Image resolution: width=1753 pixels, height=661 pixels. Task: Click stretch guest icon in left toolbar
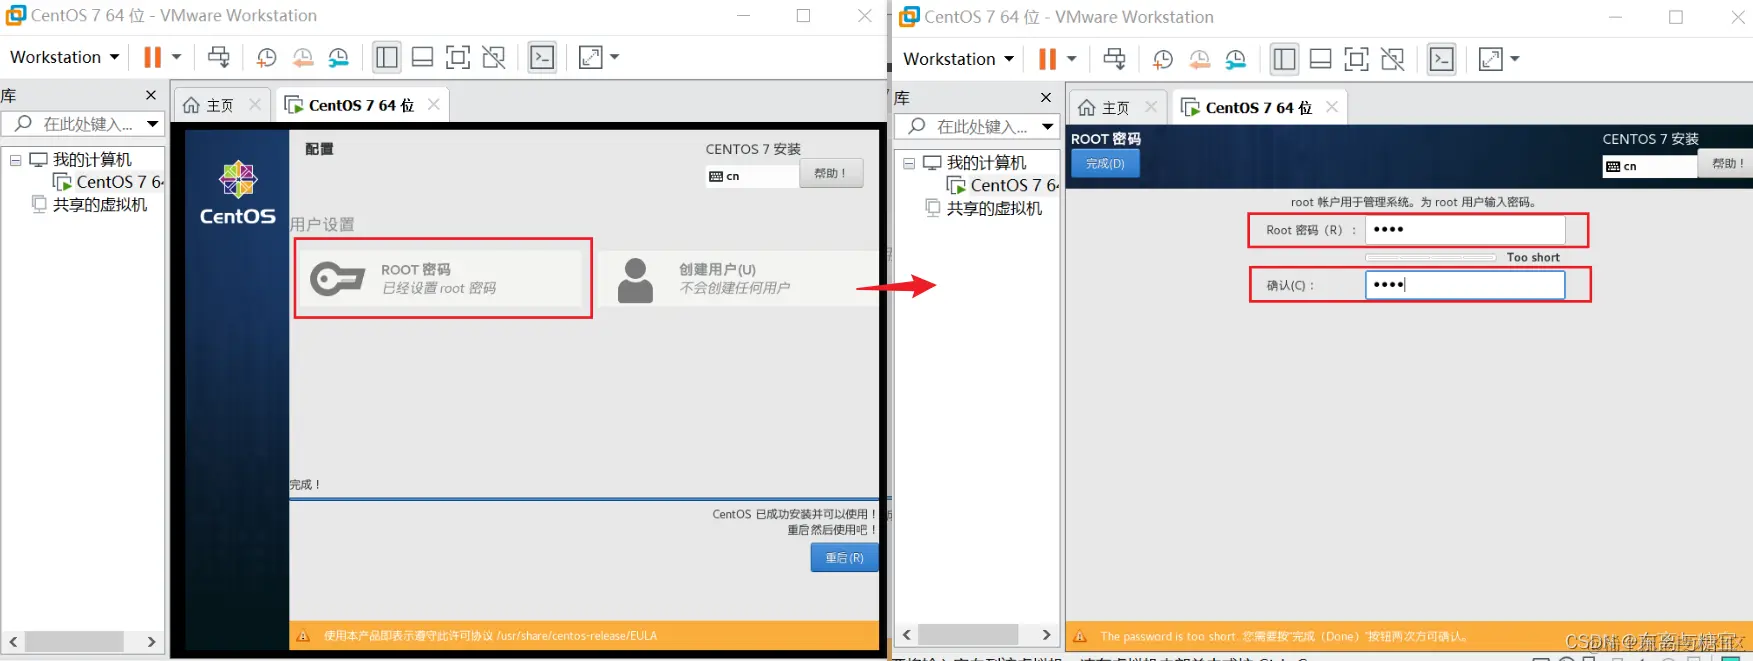point(591,57)
